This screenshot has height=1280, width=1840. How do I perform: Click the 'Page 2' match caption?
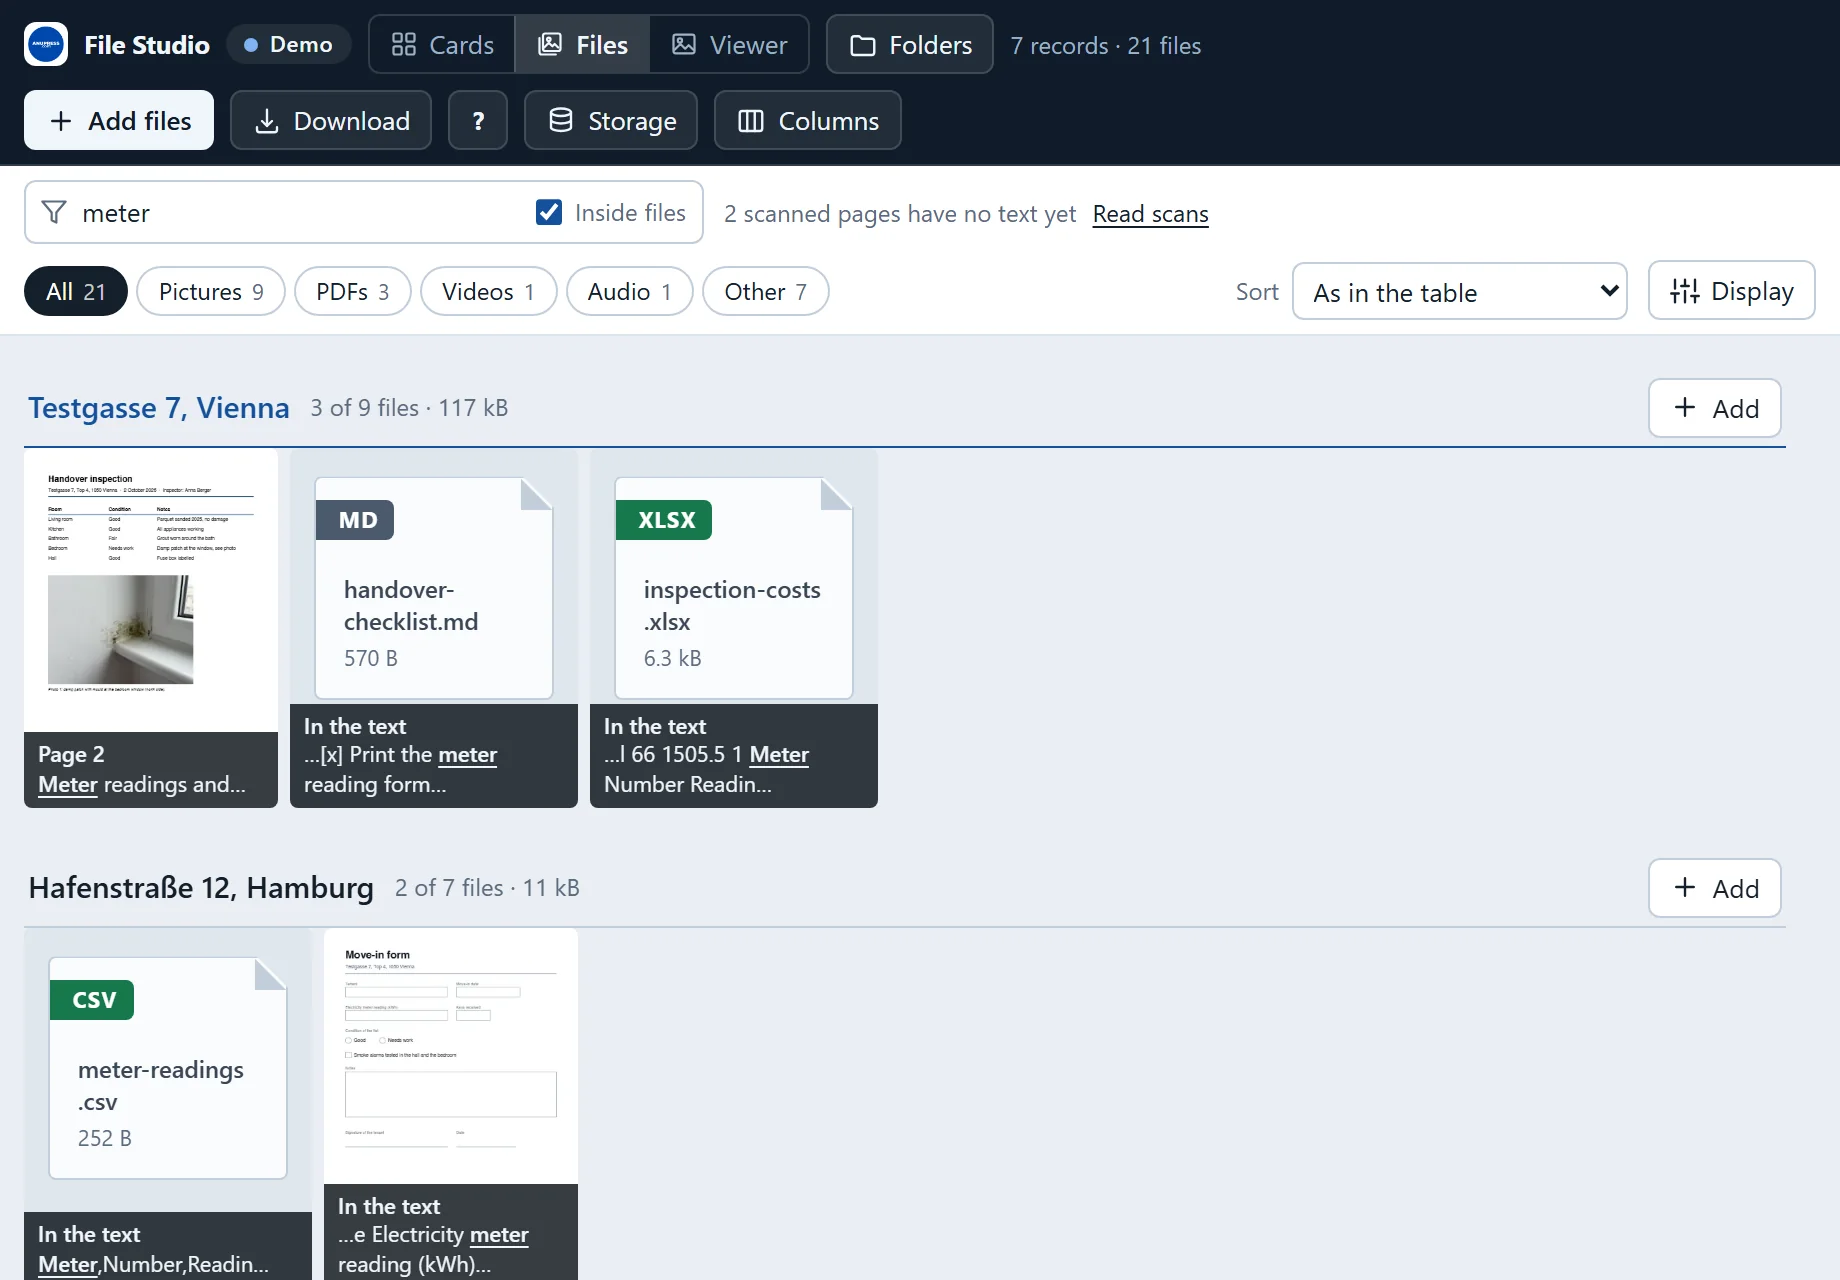71,754
